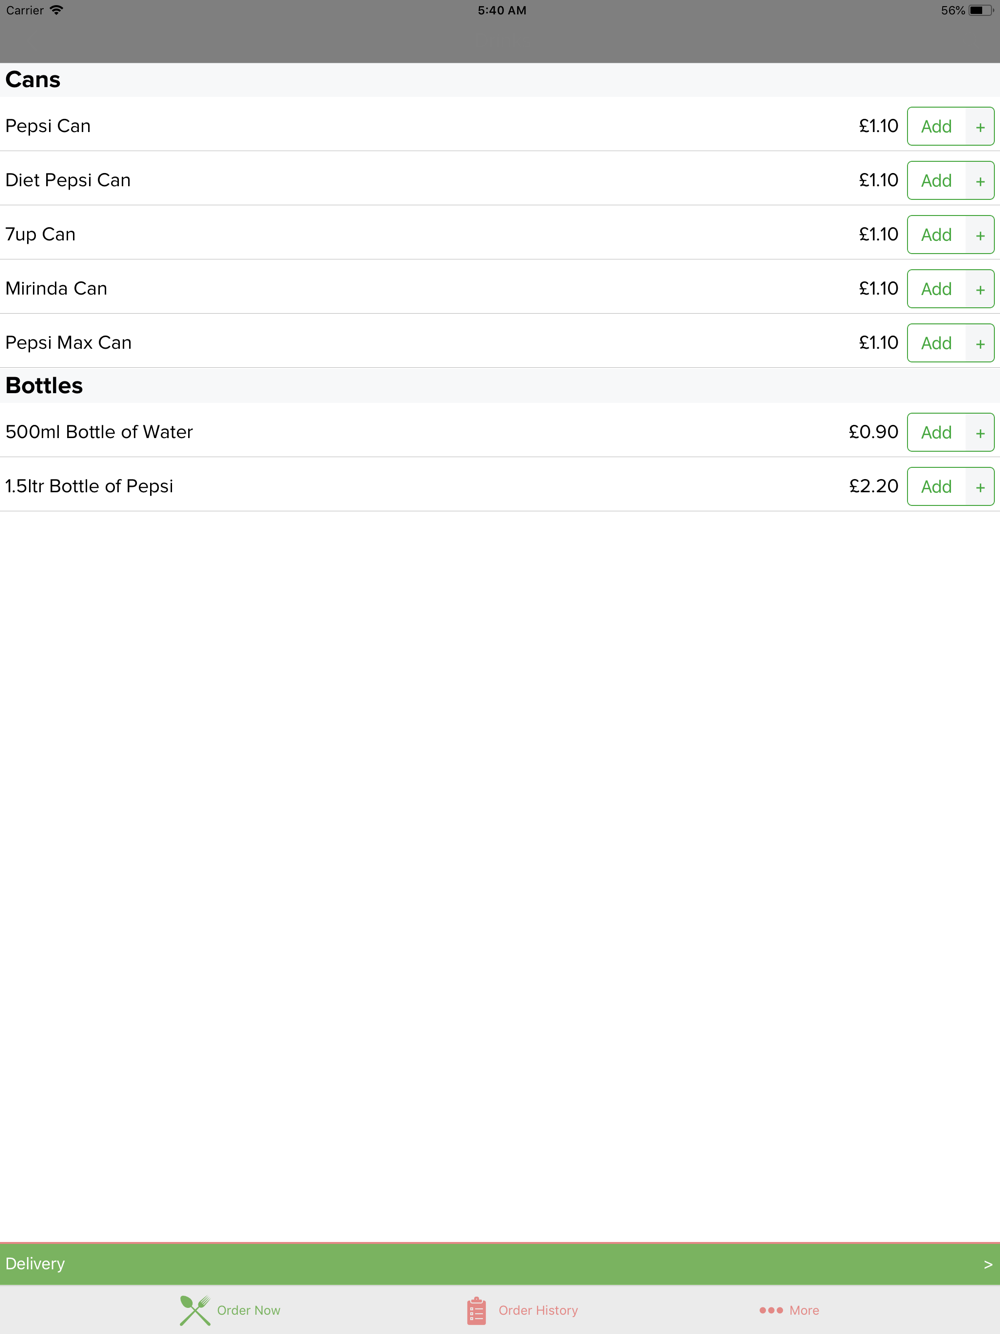Open the Order History clipboard icon
This screenshot has height=1334, width=1000.
click(x=476, y=1310)
